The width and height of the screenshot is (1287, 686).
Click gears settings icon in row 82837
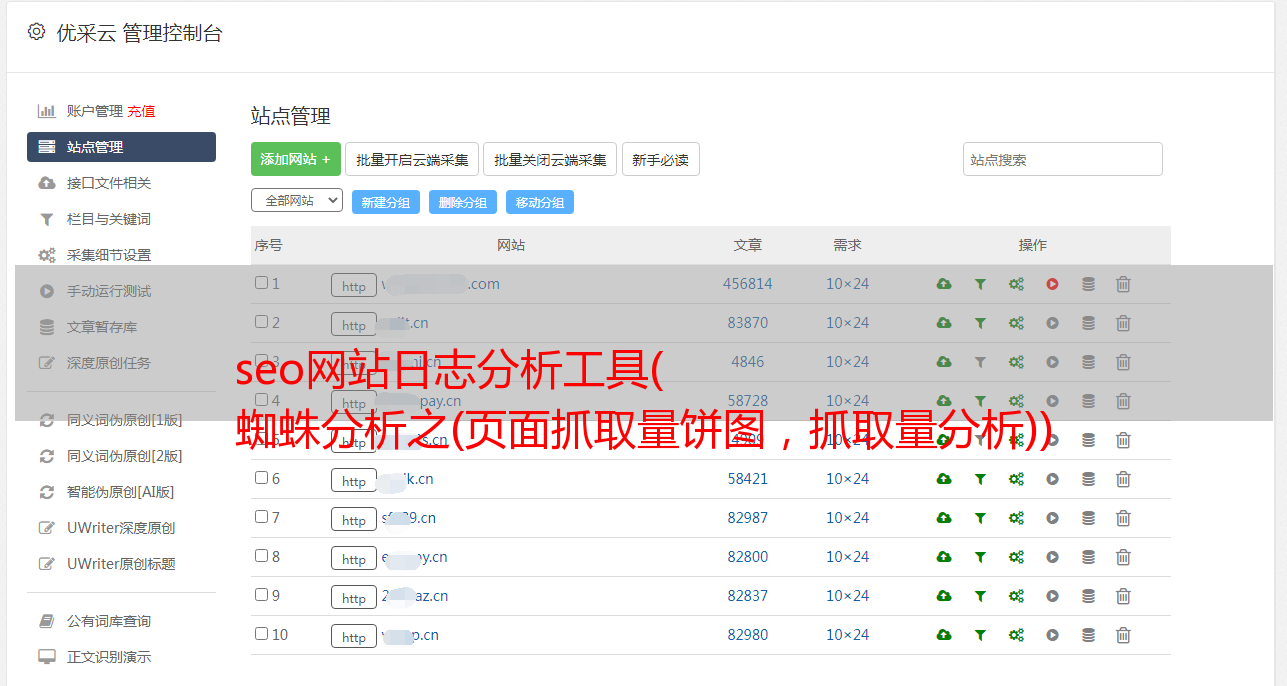(1016, 596)
